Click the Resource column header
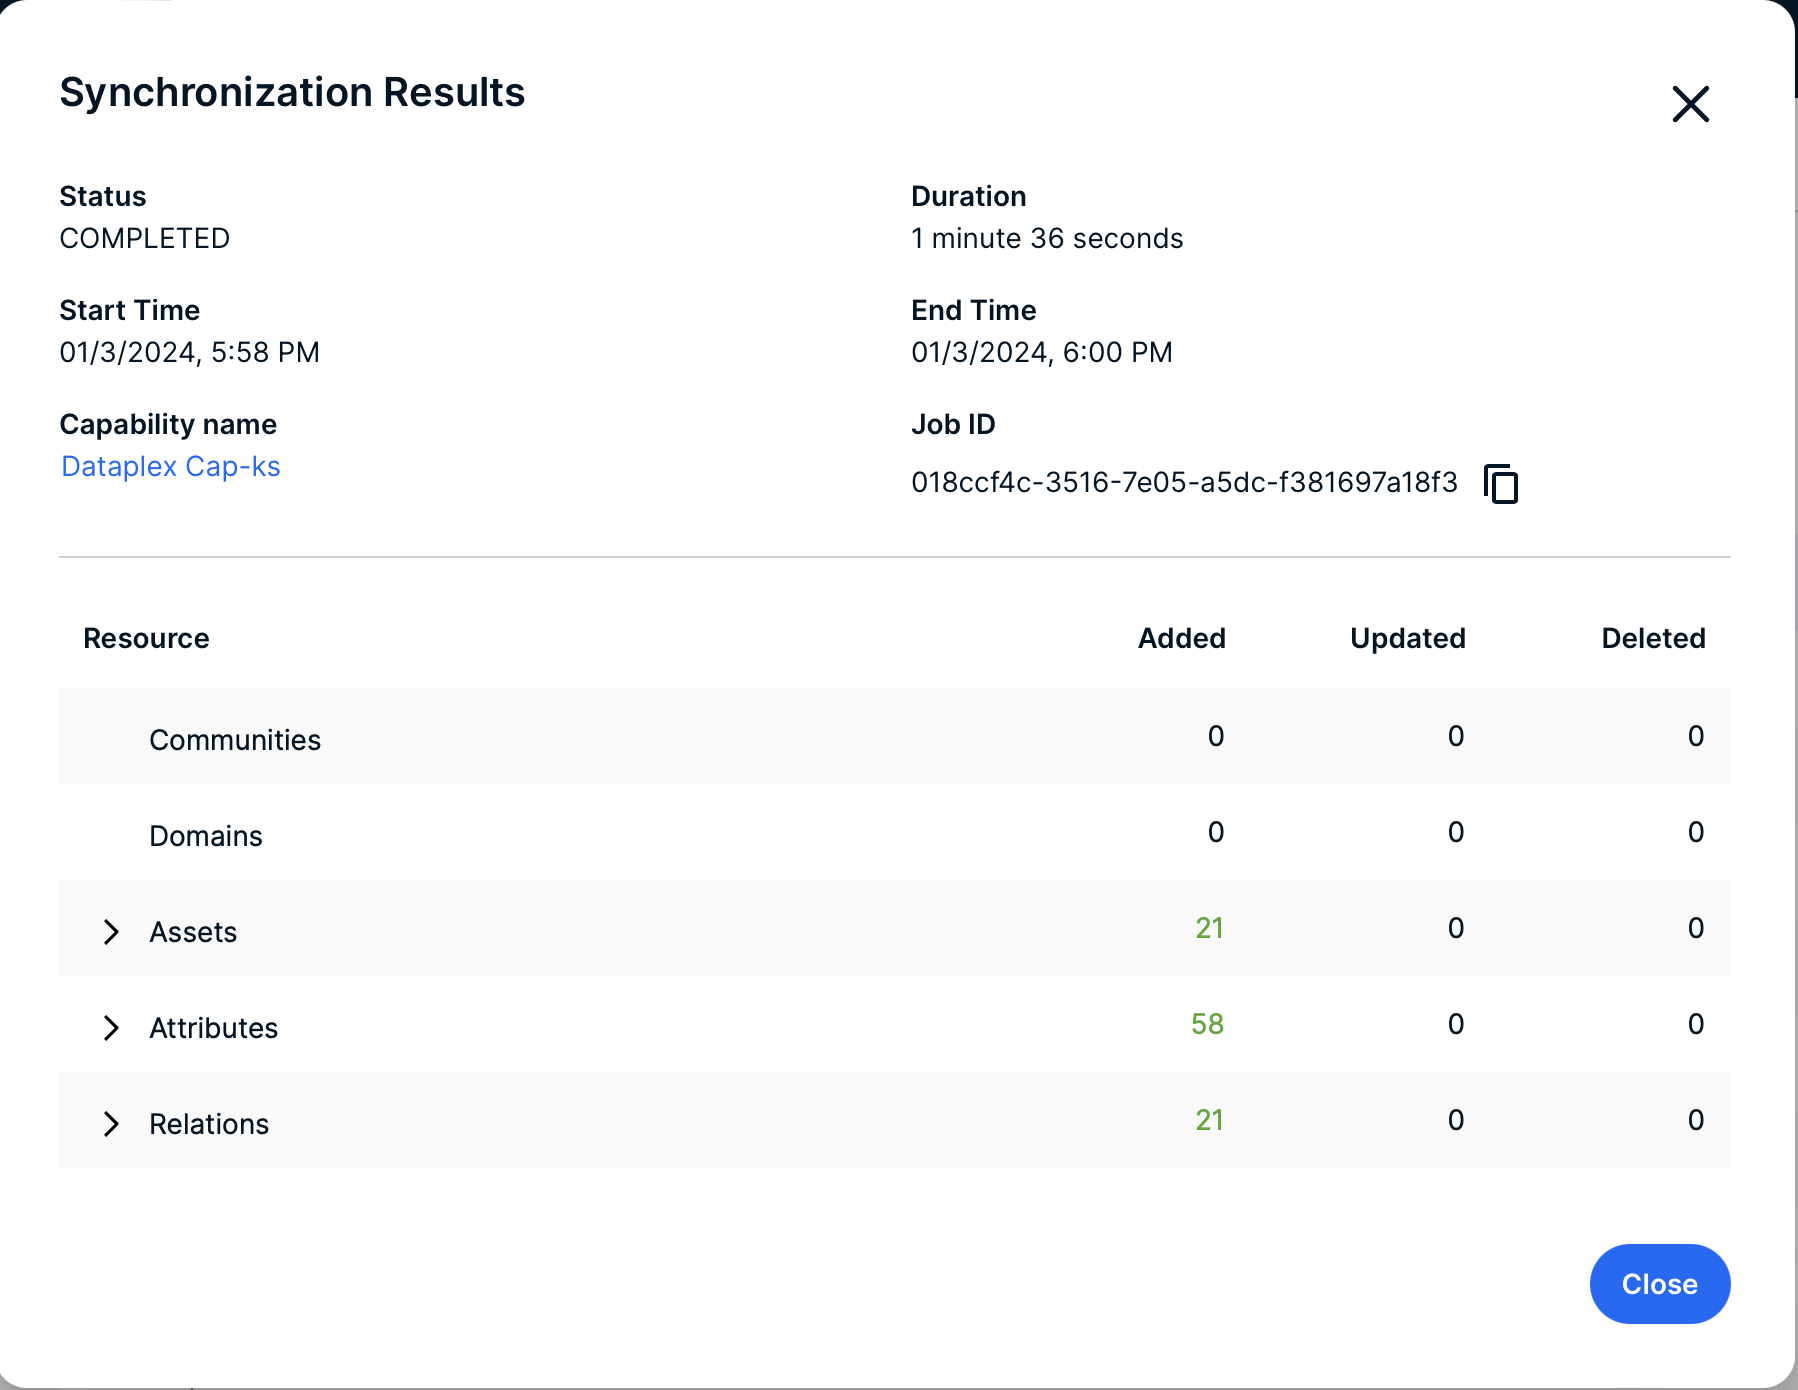The height and width of the screenshot is (1390, 1798). (146, 638)
